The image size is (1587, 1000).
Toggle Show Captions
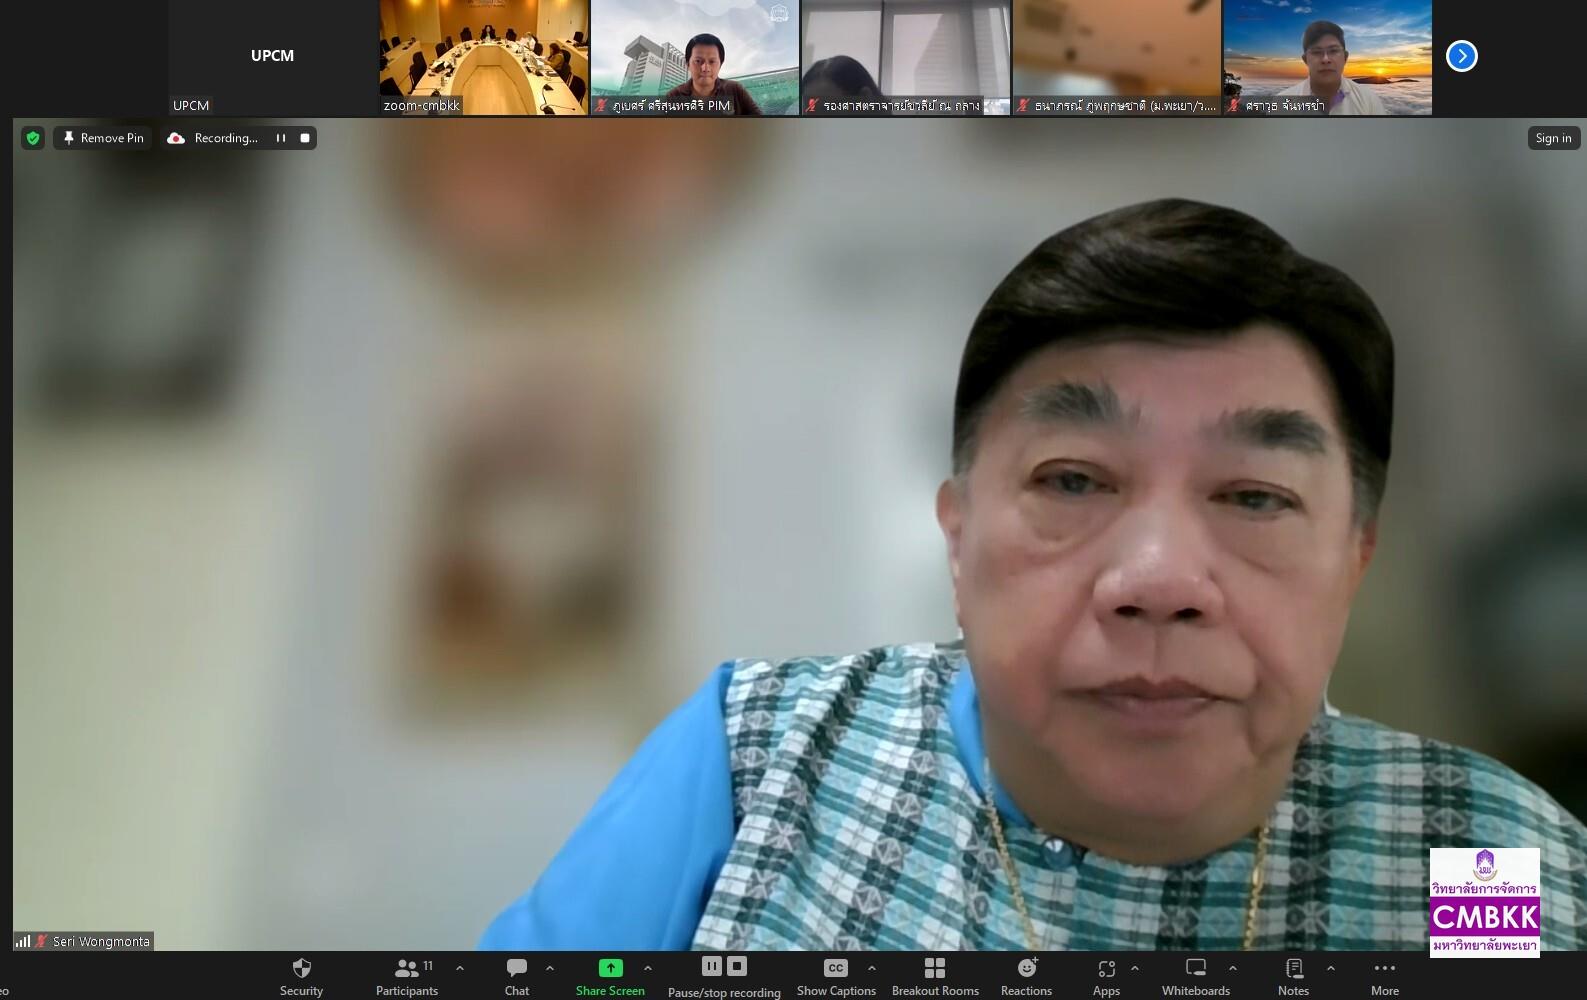[x=836, y=977]
